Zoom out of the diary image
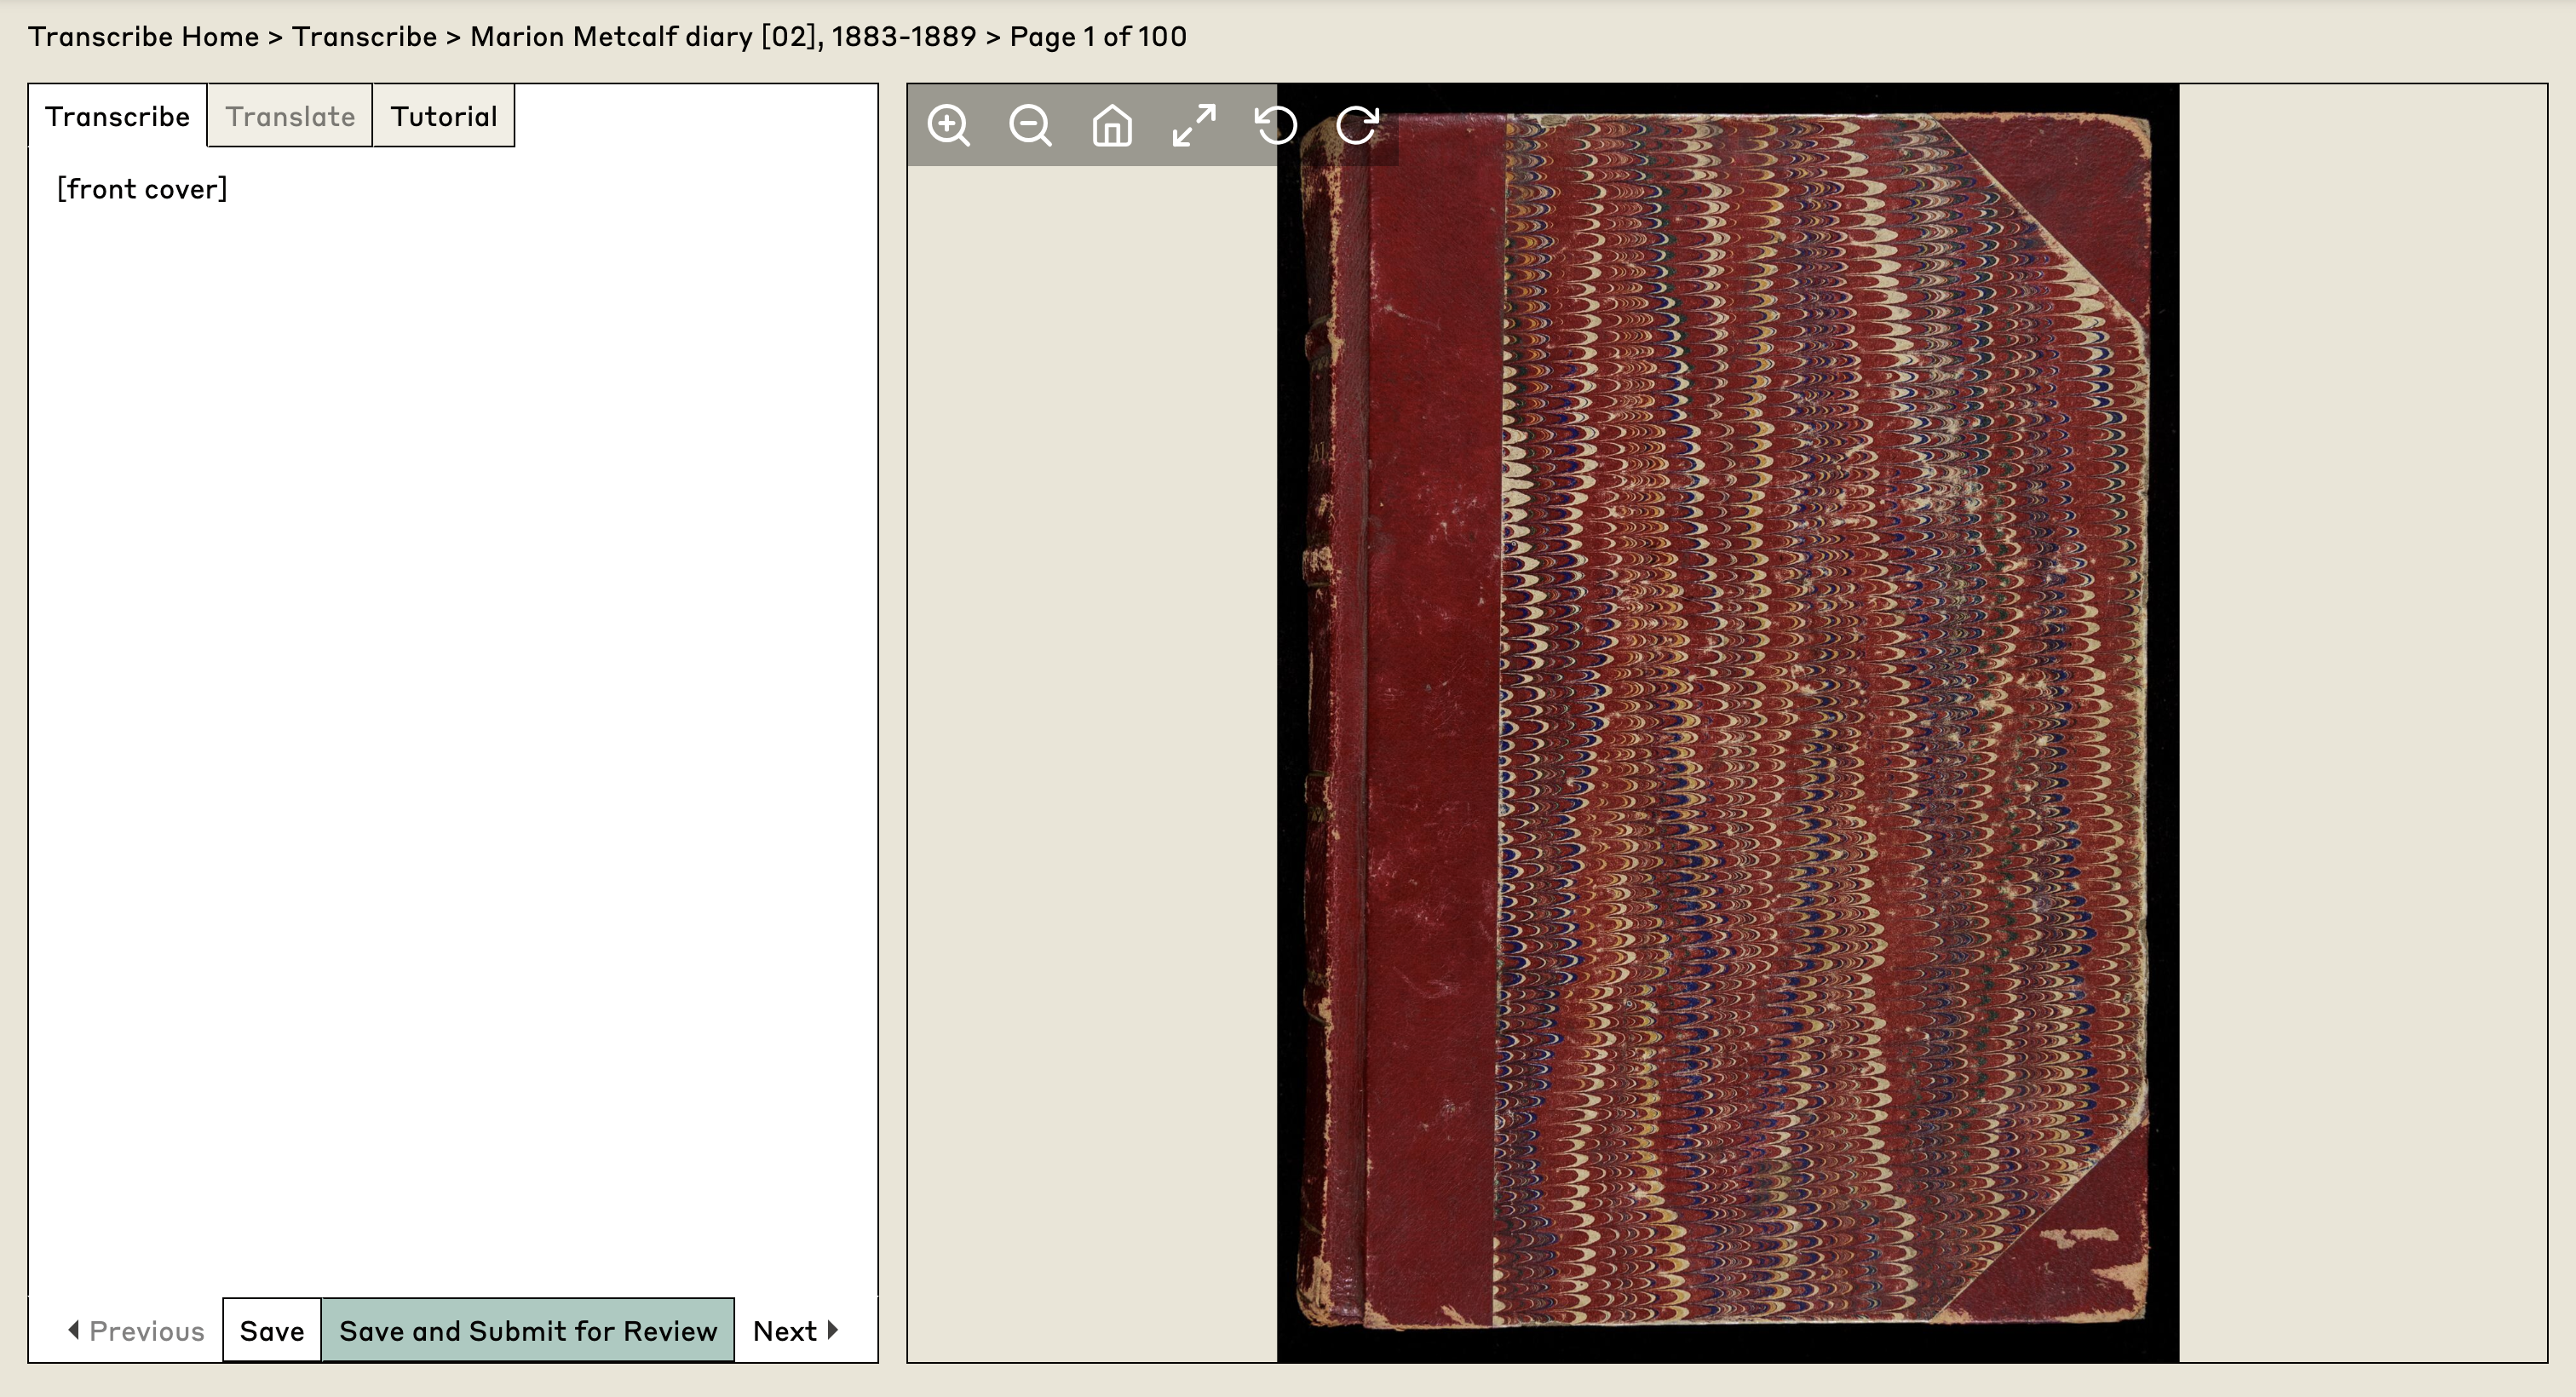The image size is (2576, 1397). pos(1030,125)
